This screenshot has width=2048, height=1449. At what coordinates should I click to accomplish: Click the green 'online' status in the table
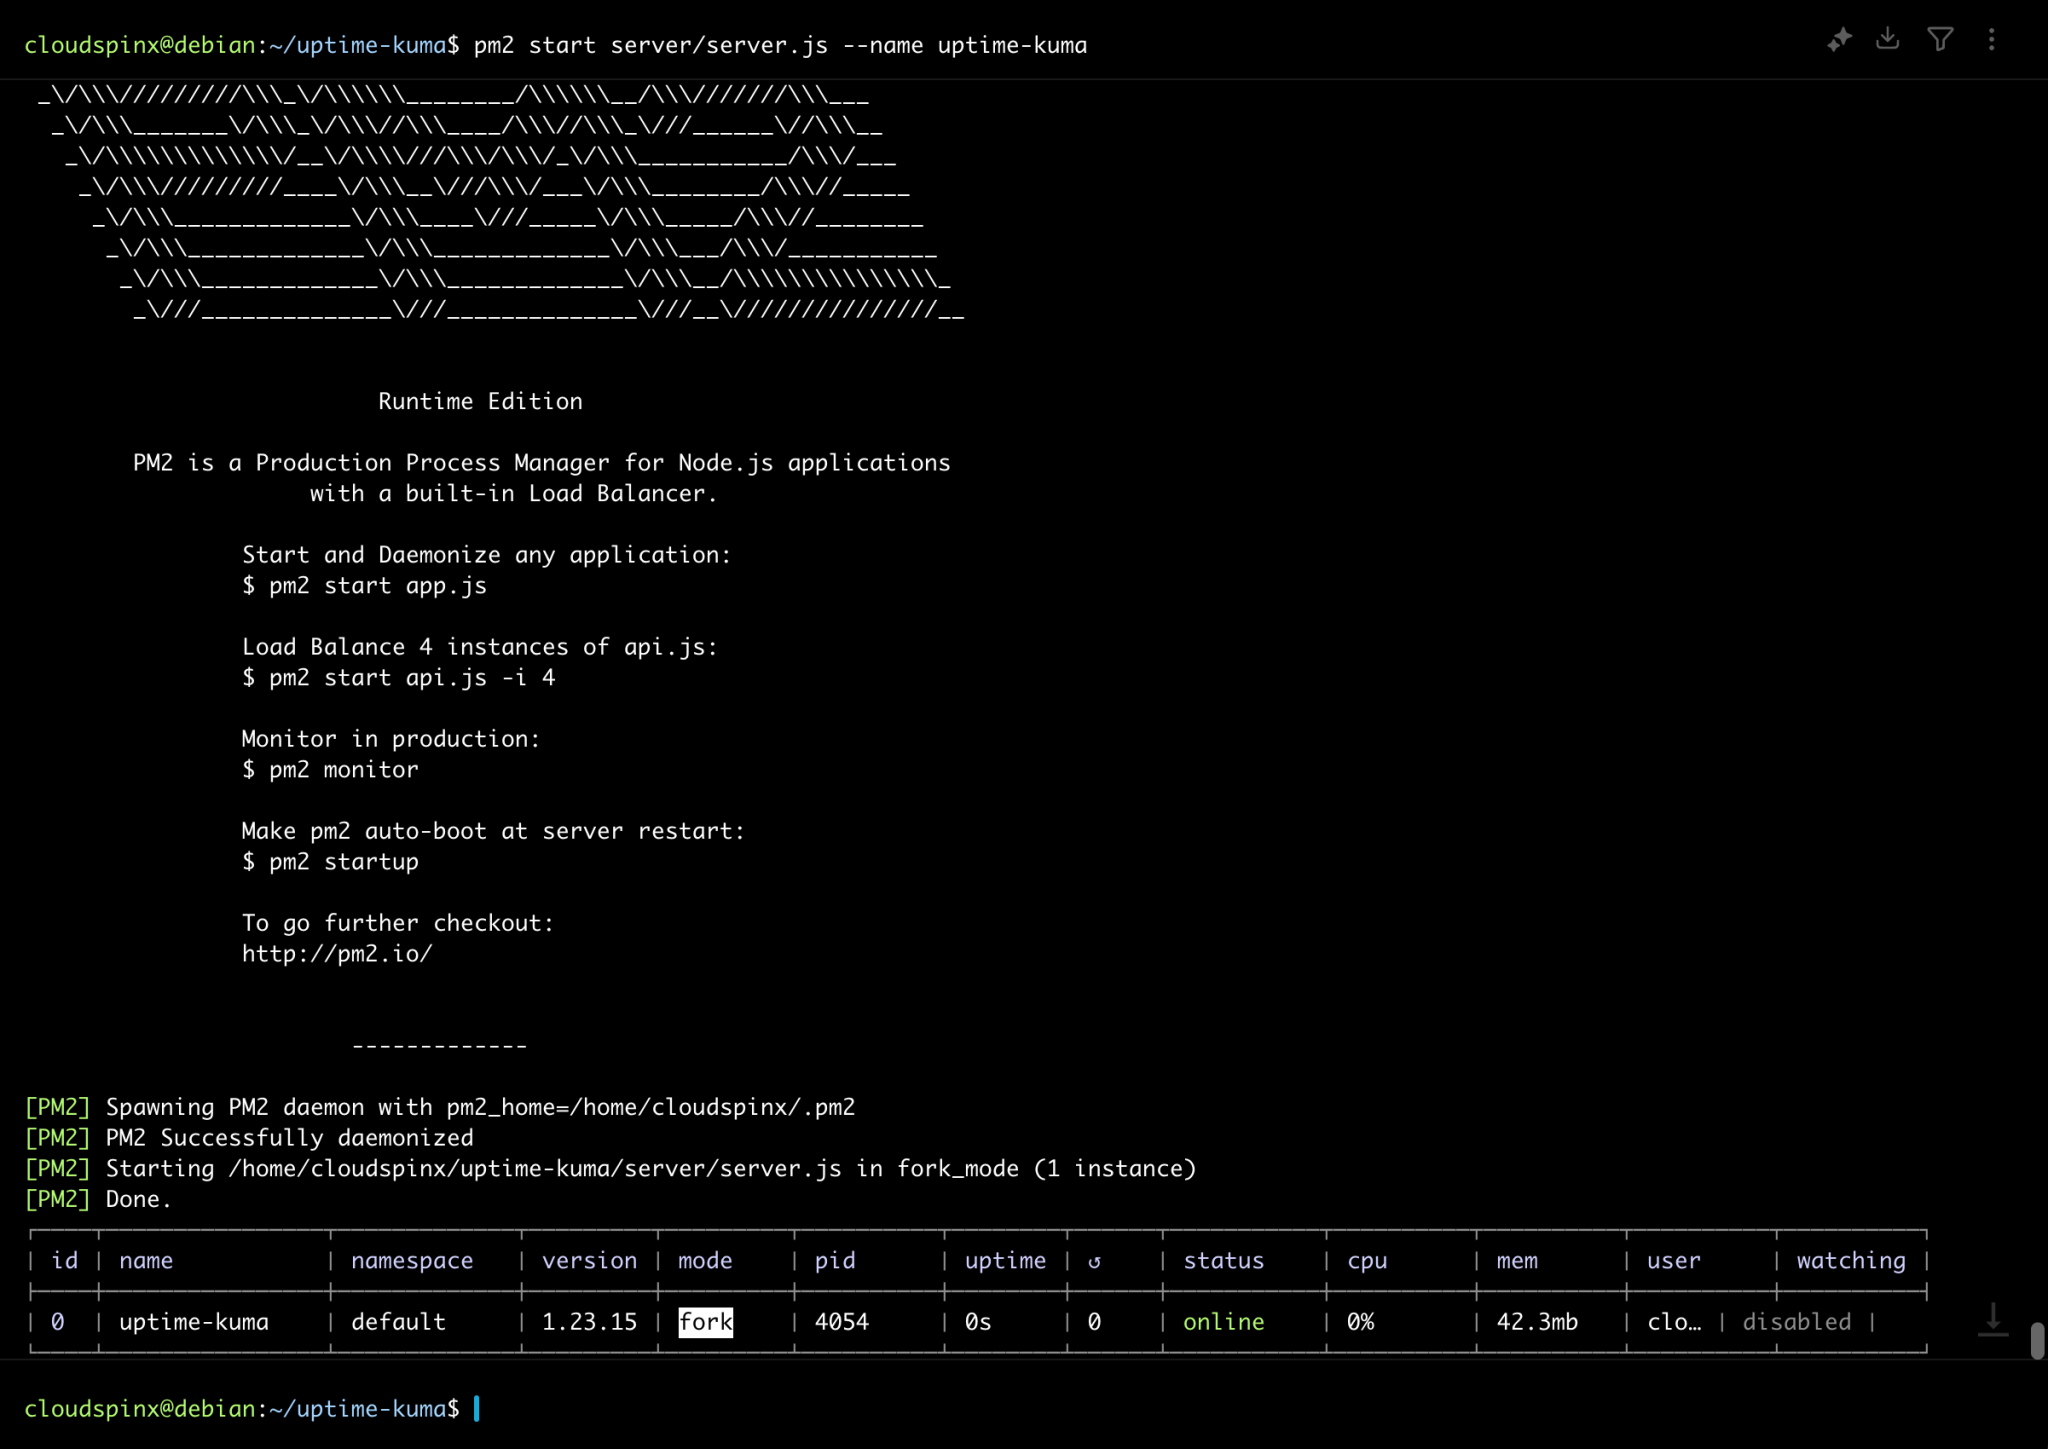coord(1223,1321)
